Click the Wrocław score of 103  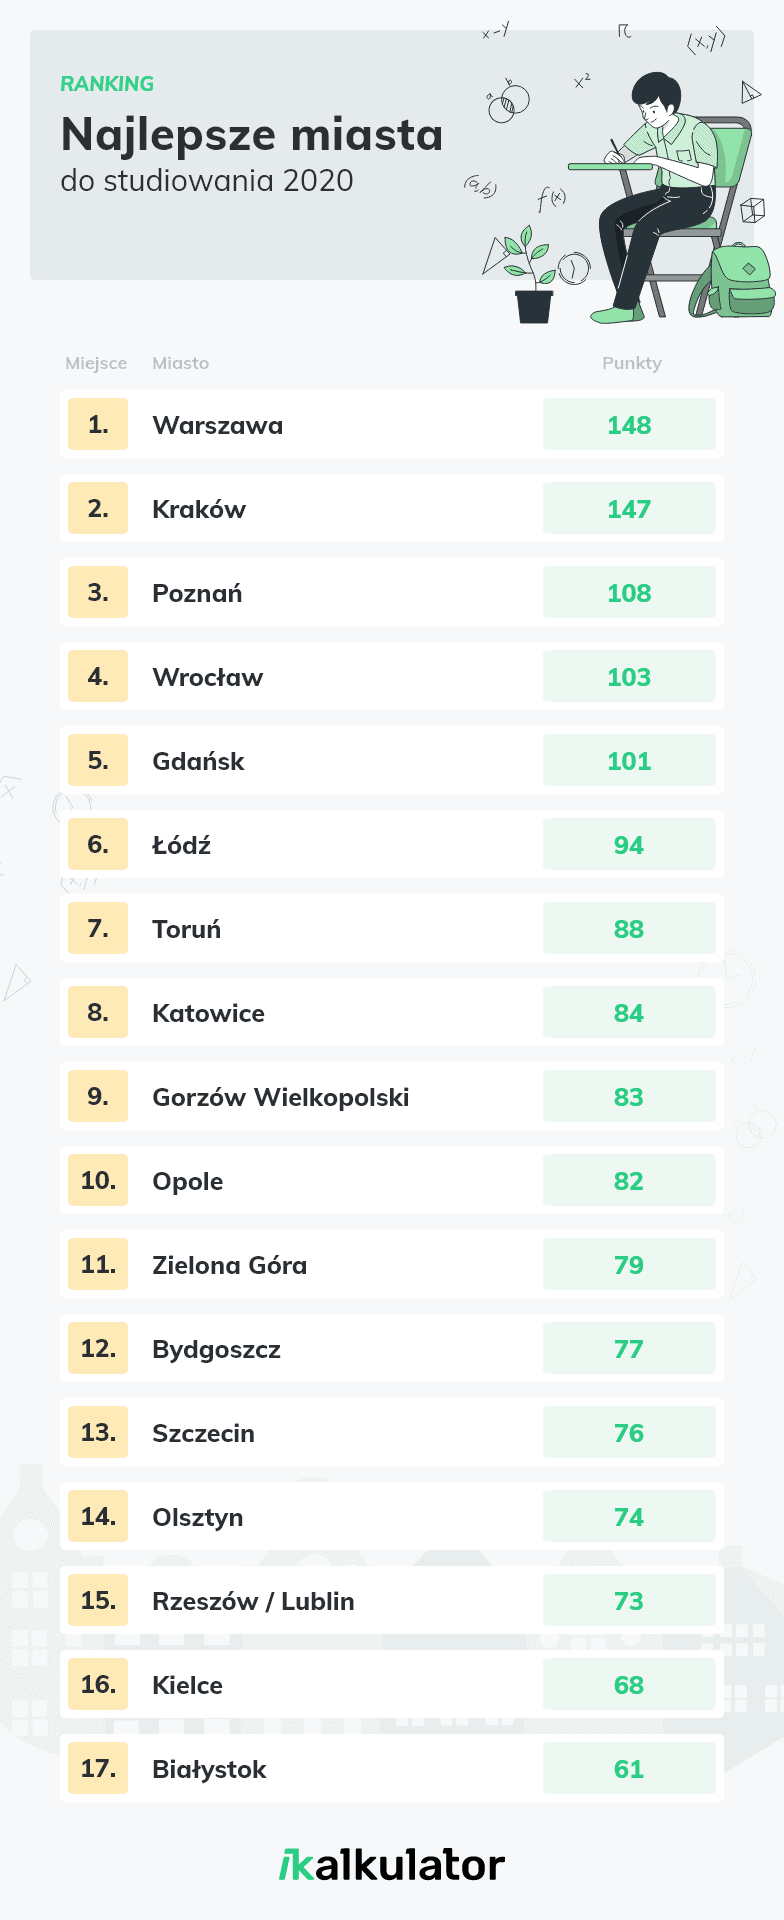tap(629, 676)
